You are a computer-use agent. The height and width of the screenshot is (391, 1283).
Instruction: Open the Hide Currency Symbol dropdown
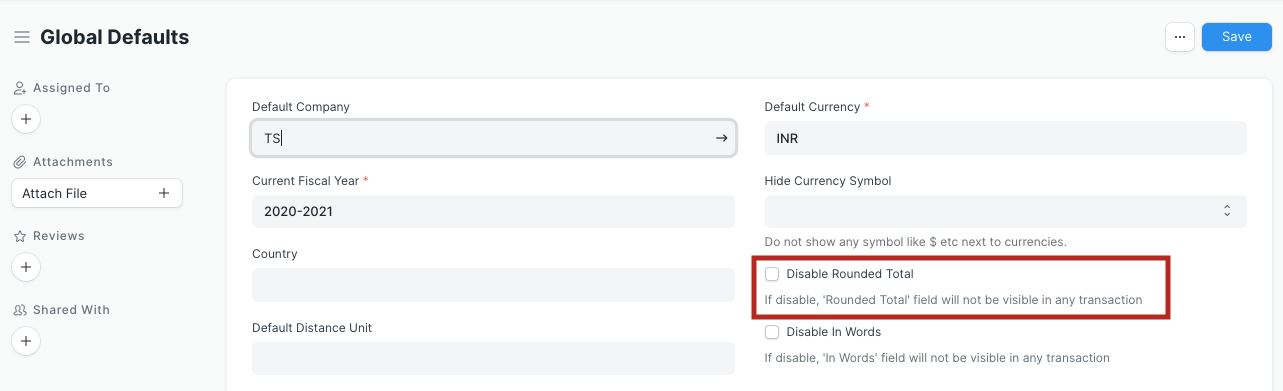coord(1005,211)
